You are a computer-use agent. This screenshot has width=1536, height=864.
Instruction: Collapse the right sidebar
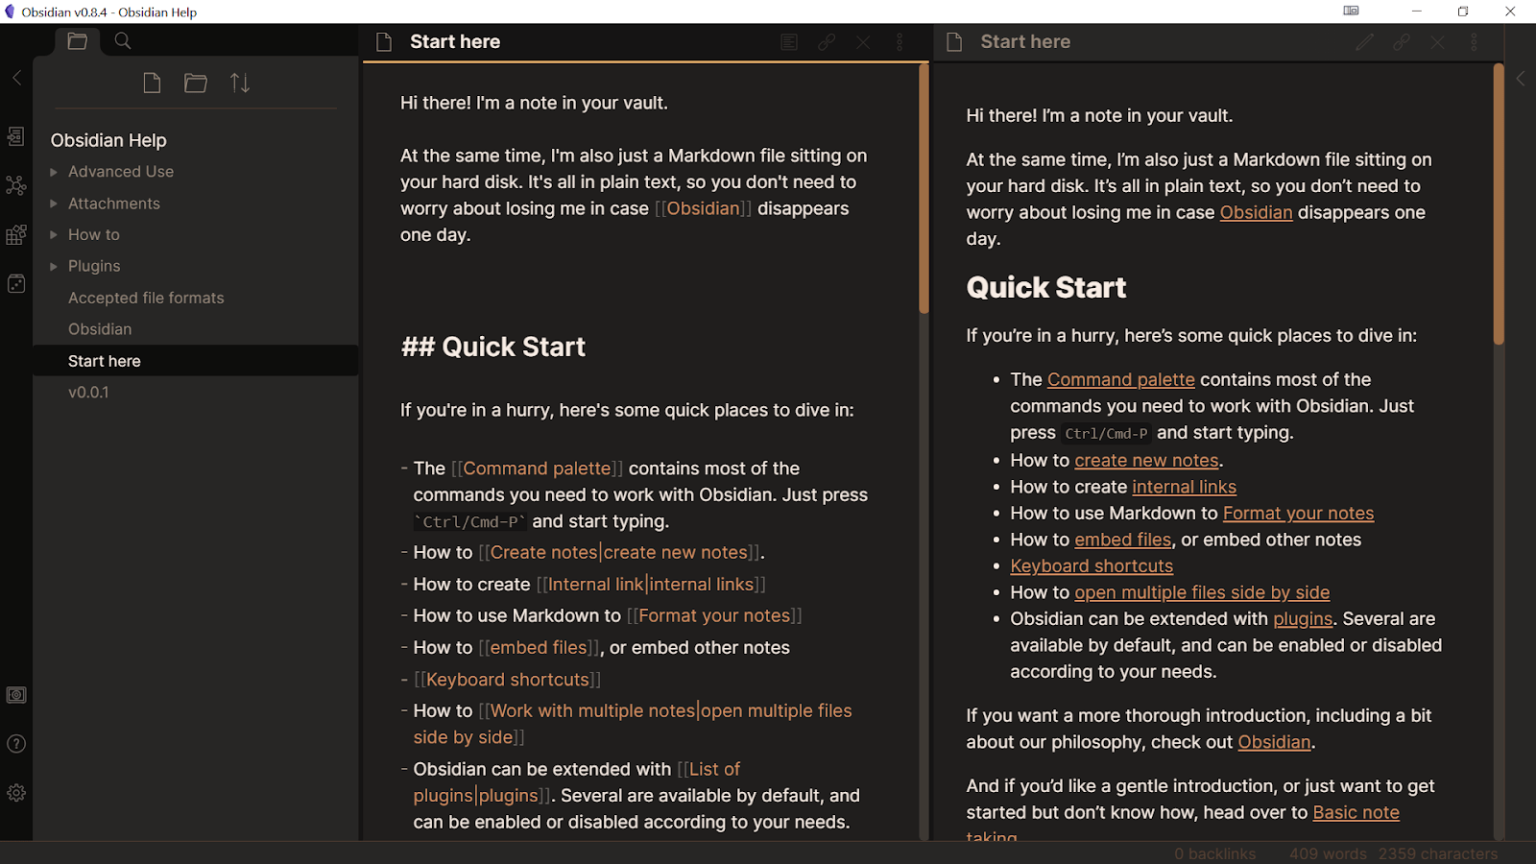pos(1520,77)
